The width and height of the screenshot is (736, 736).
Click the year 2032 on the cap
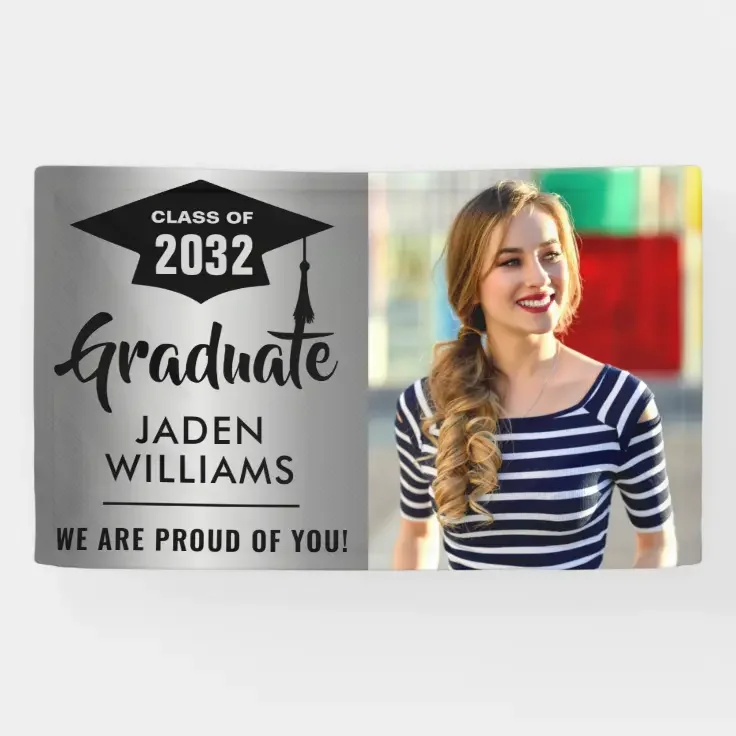tap(204, 255)
